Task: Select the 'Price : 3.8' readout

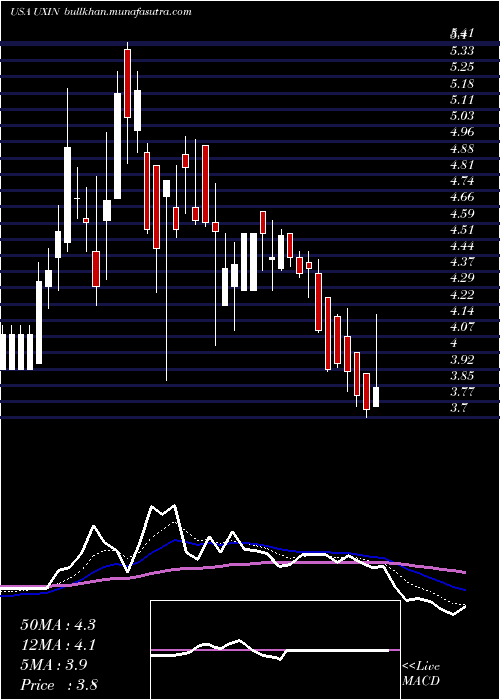Action: 58,684
